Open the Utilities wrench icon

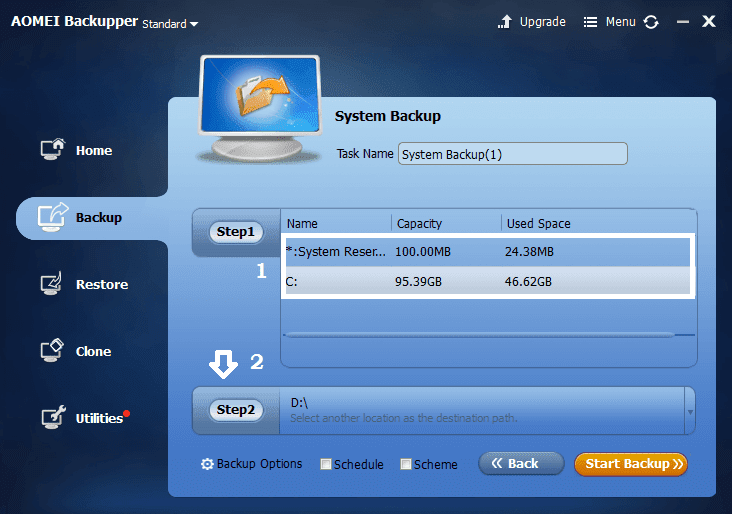click(53, 417)
